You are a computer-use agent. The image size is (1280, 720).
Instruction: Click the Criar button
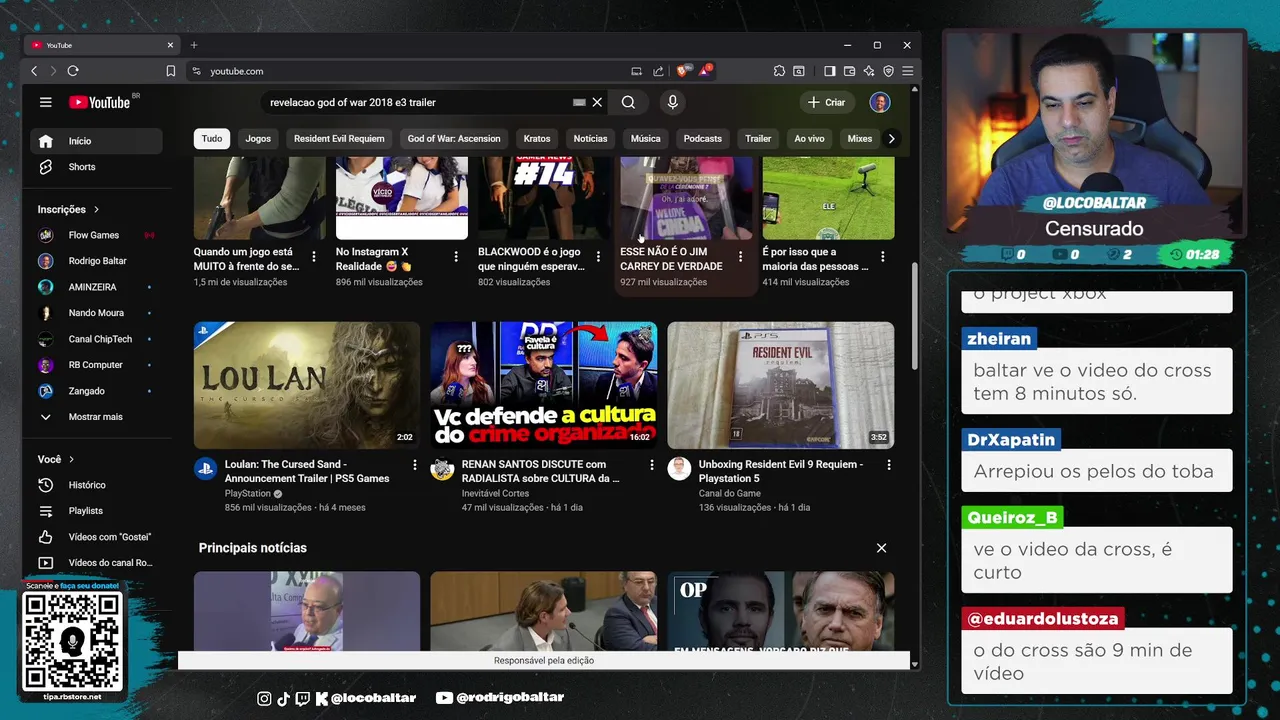pyautogui.click(x=826, y=102)
